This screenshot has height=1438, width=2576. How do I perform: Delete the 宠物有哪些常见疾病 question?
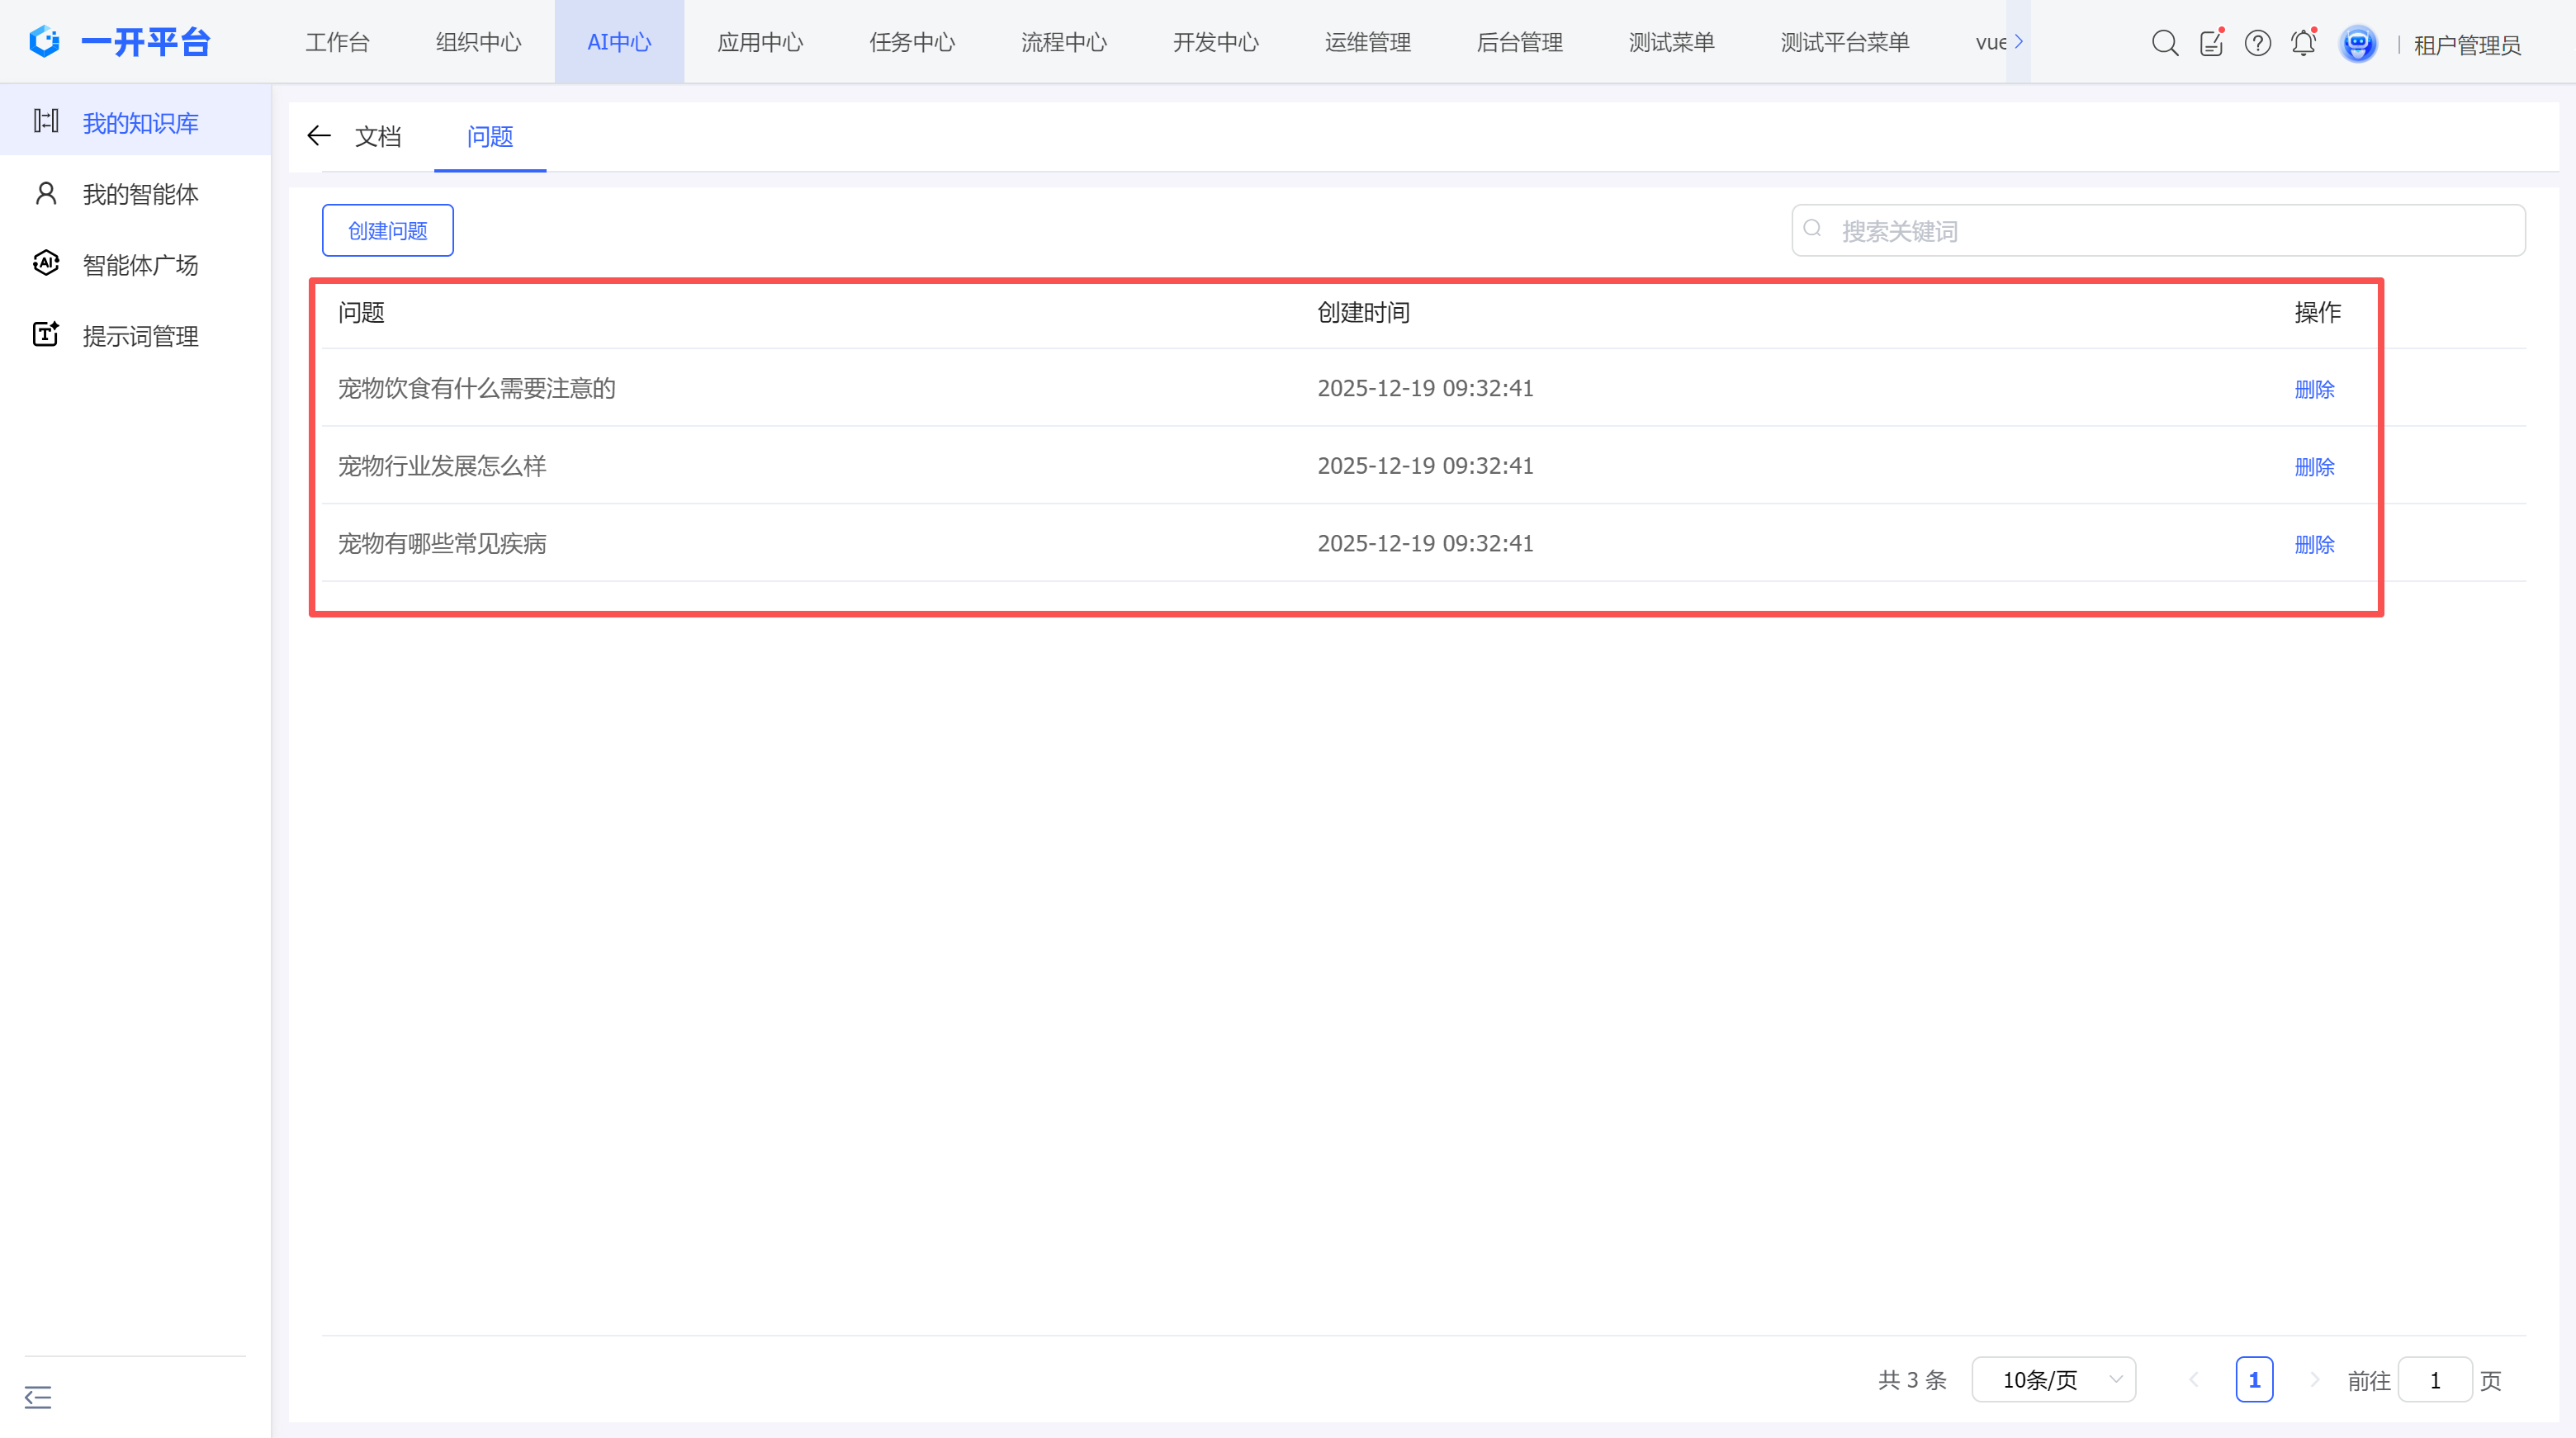2314,545
